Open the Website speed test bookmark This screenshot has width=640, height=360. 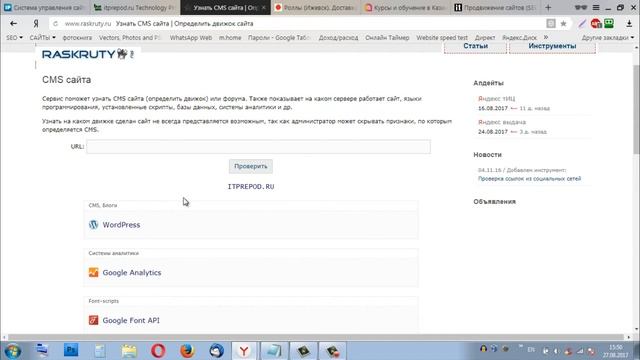pyautogui.click(x=442, y=38)
